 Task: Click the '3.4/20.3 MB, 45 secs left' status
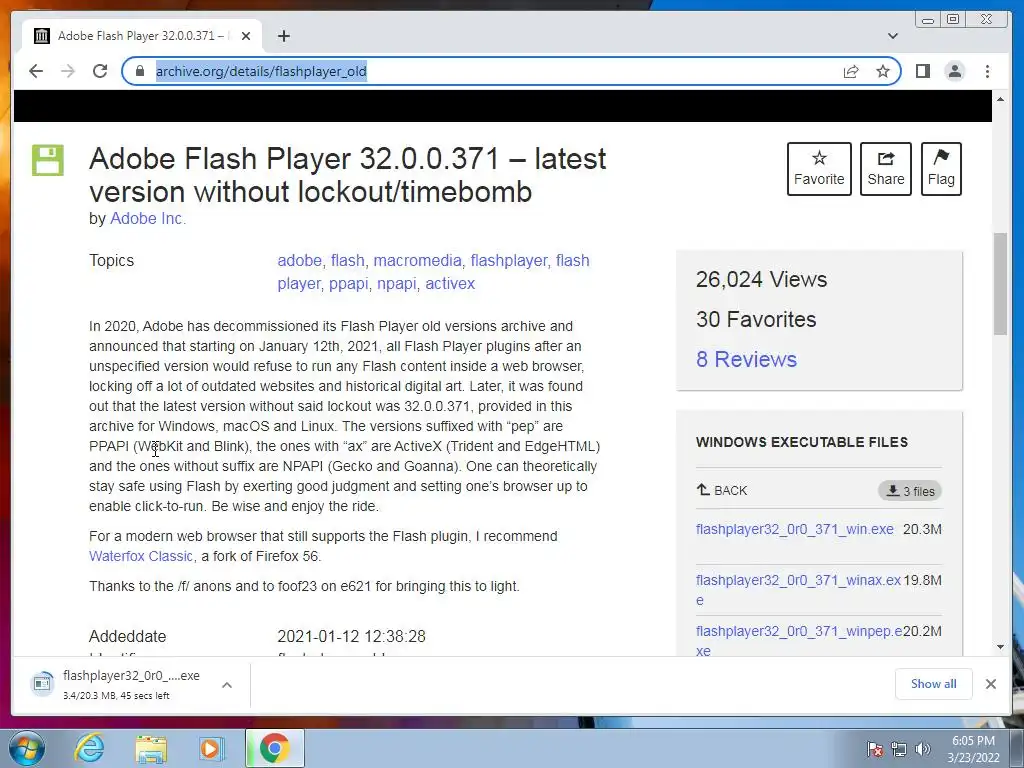[116, 696]
